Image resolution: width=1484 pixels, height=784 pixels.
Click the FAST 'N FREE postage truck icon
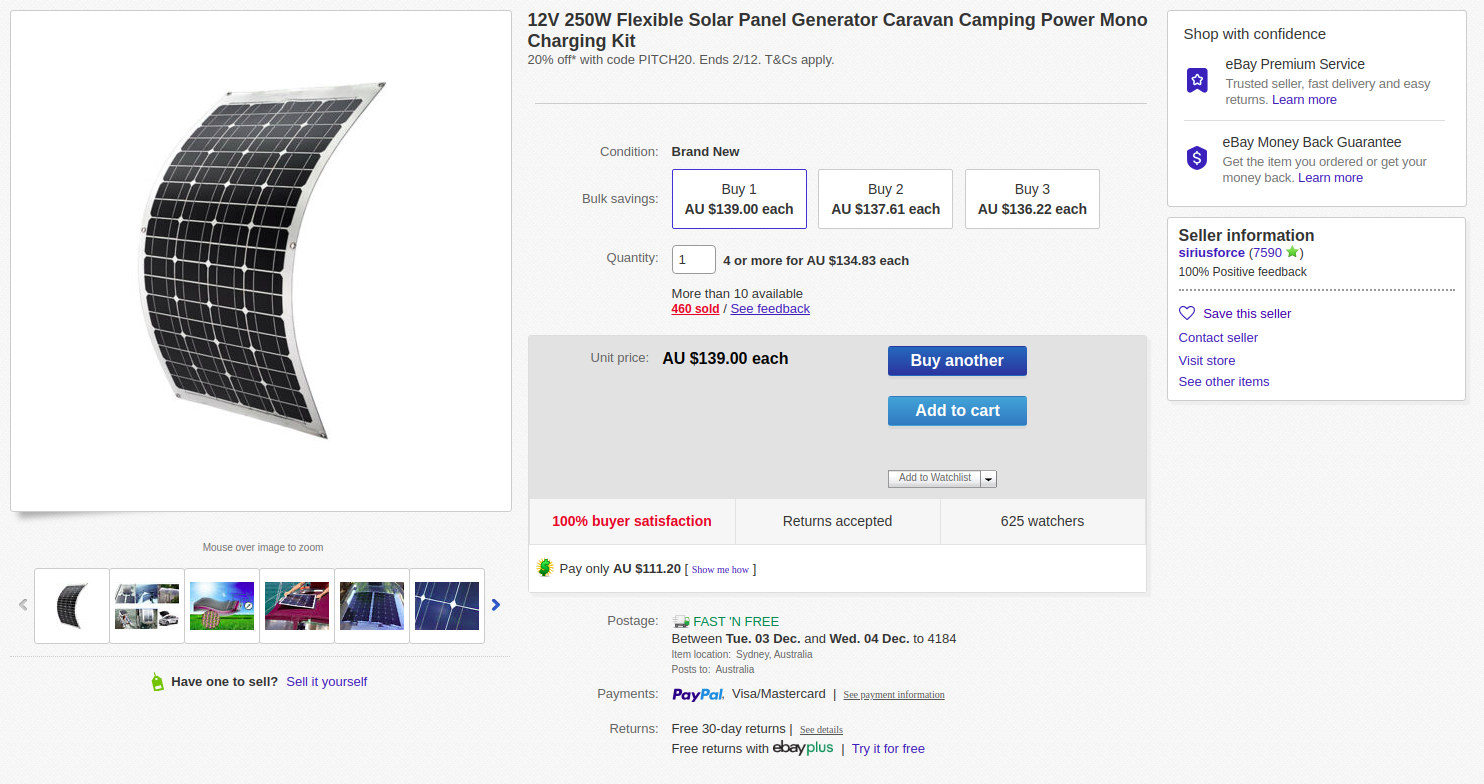point(681,621)
